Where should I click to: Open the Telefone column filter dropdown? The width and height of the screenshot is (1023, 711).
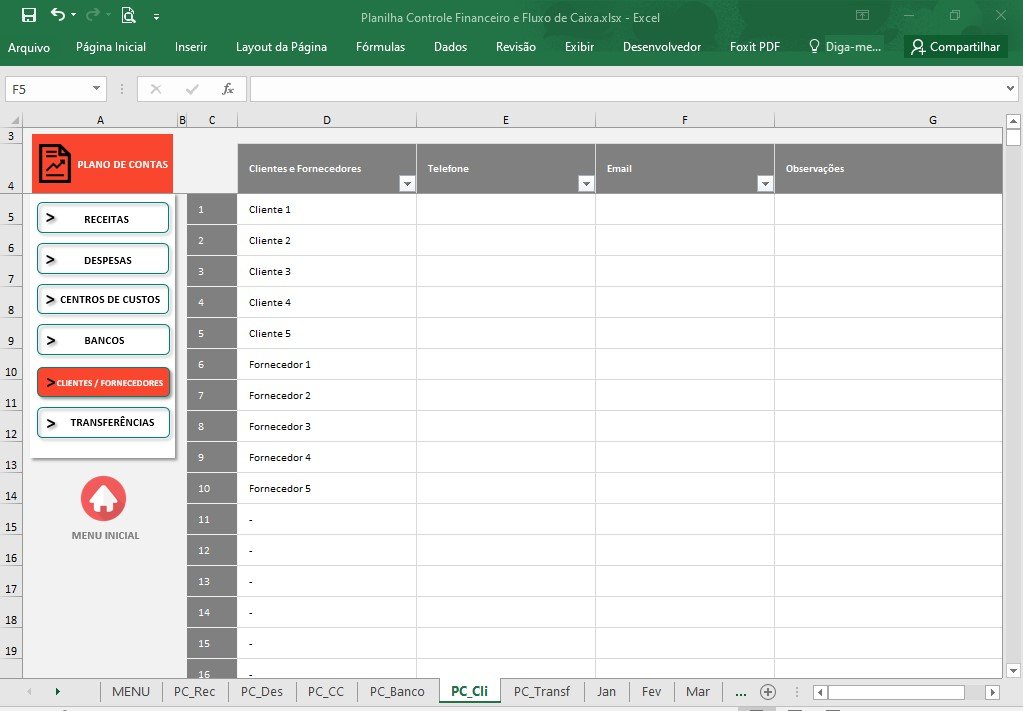click(586, 184)
